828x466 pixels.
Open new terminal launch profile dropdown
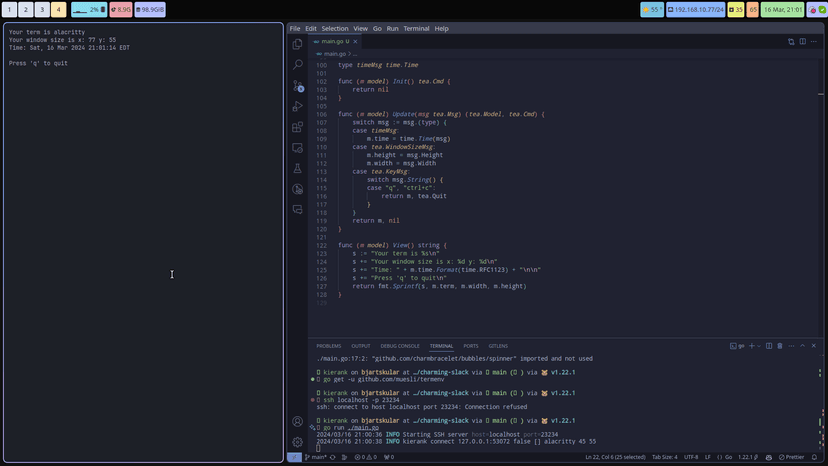click(x=759, y=346)
